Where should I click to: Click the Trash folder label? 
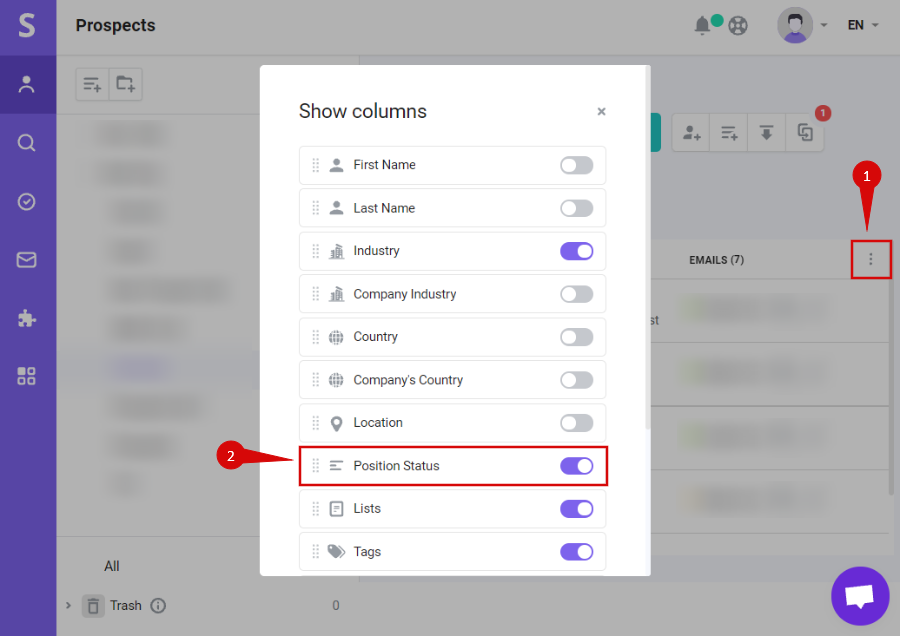pos(126,606)
